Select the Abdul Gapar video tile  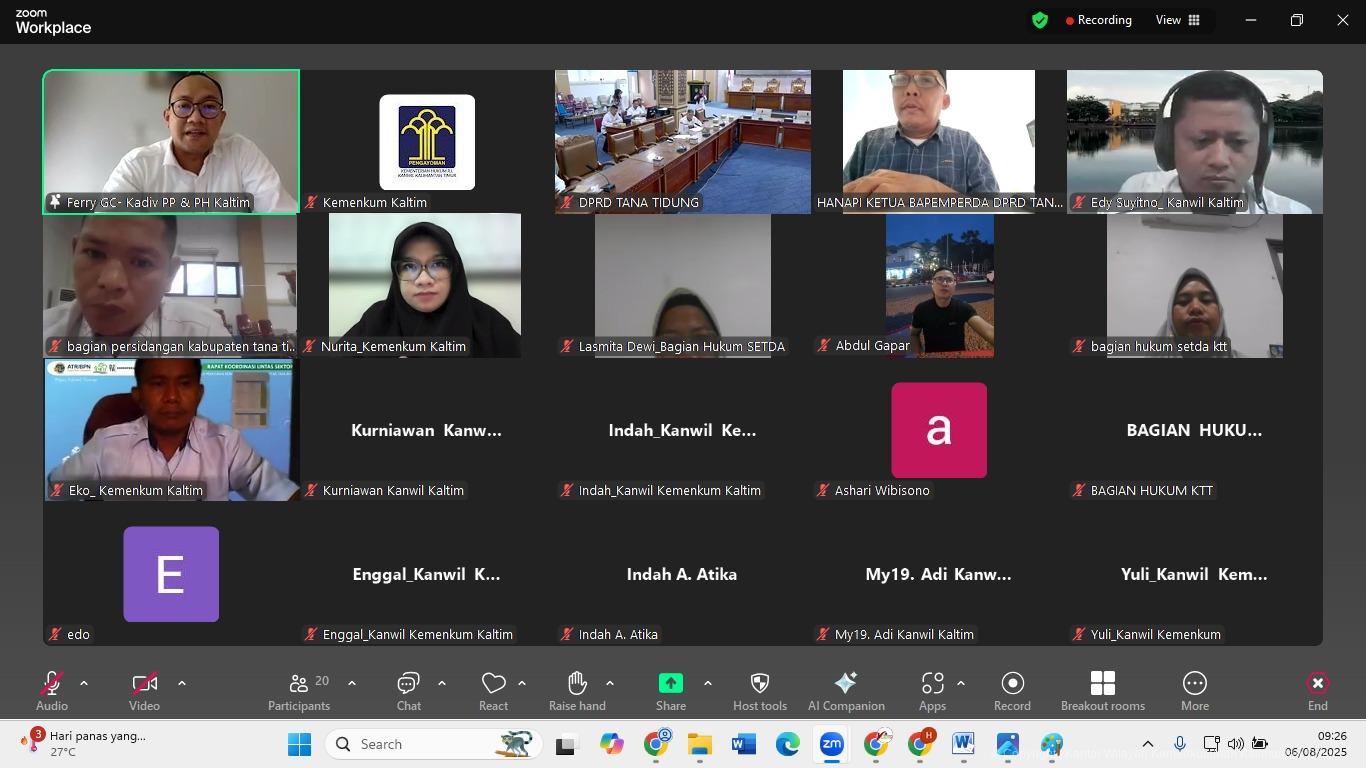click(x=940, y=285)
